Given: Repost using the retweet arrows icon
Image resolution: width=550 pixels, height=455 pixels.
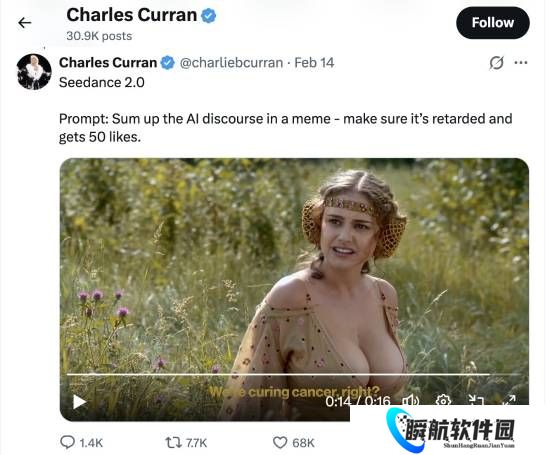Looking at the screenshot, I should tap(173, 443).
